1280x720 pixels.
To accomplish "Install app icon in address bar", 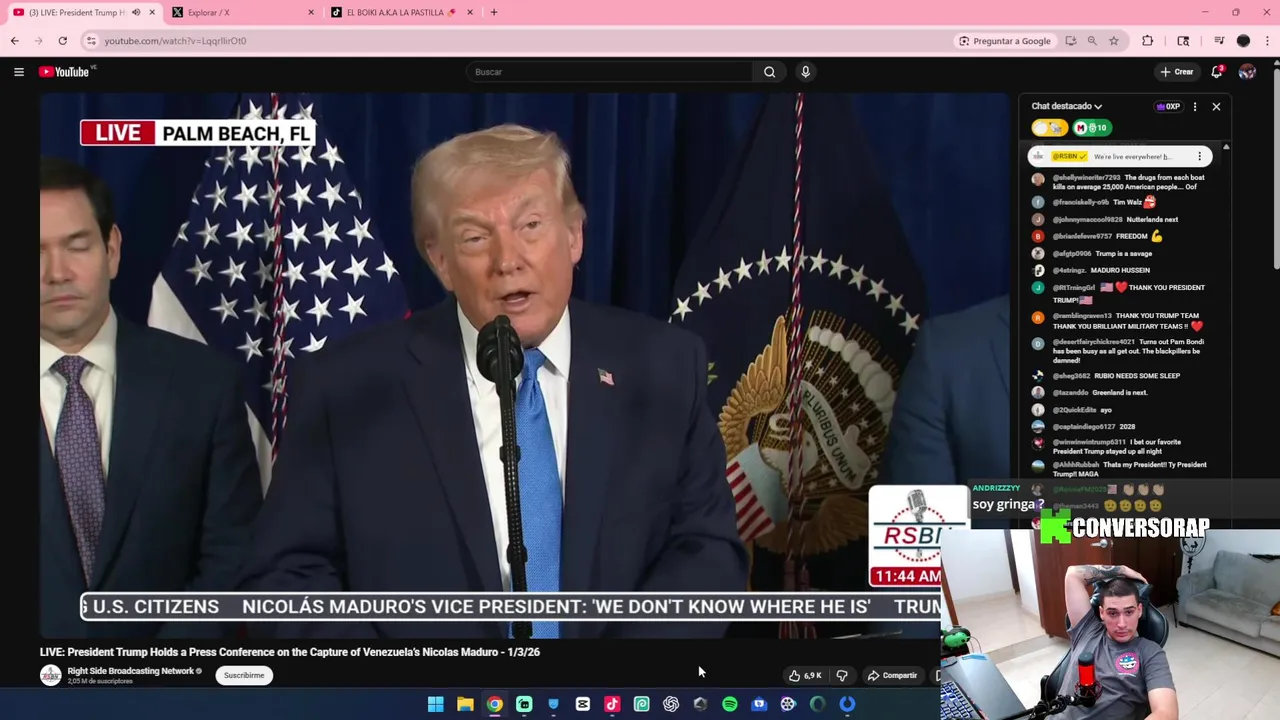I will [x=1070, y=41].
